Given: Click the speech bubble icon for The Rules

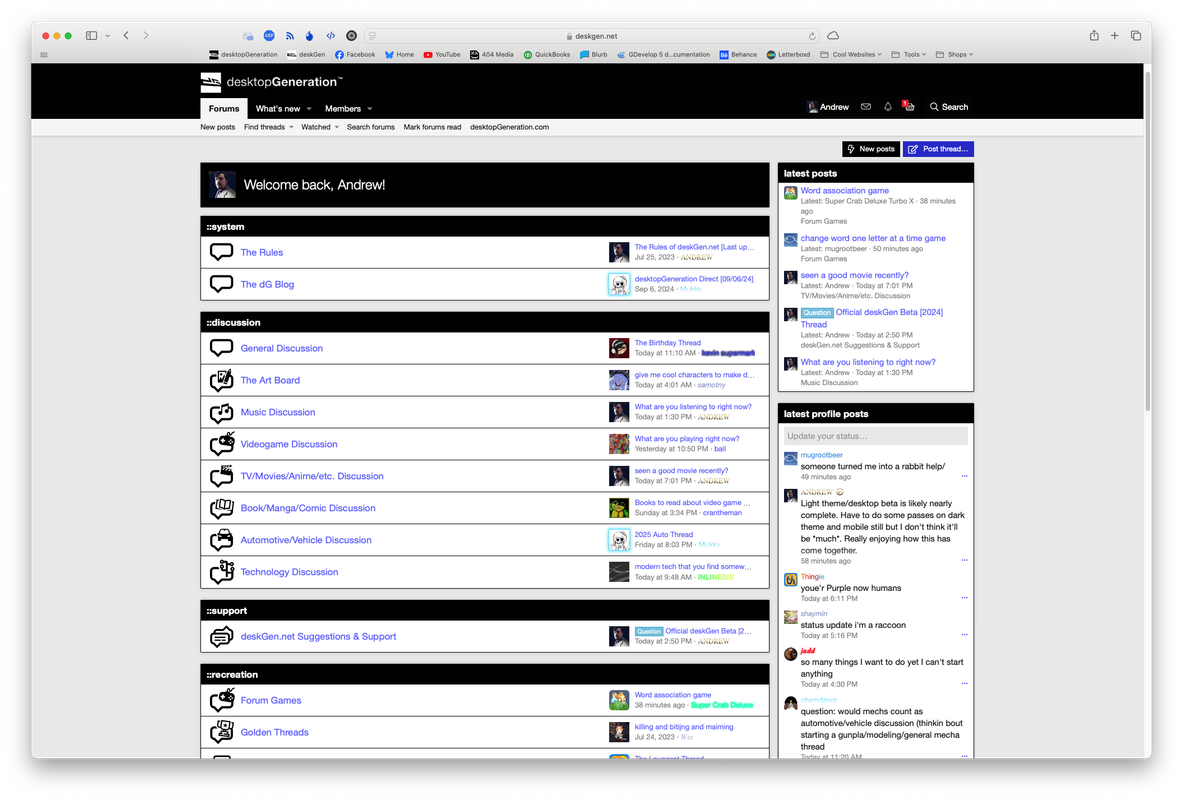Looking at the screenshot, I should pyautogui.click(x=221, y=252).
